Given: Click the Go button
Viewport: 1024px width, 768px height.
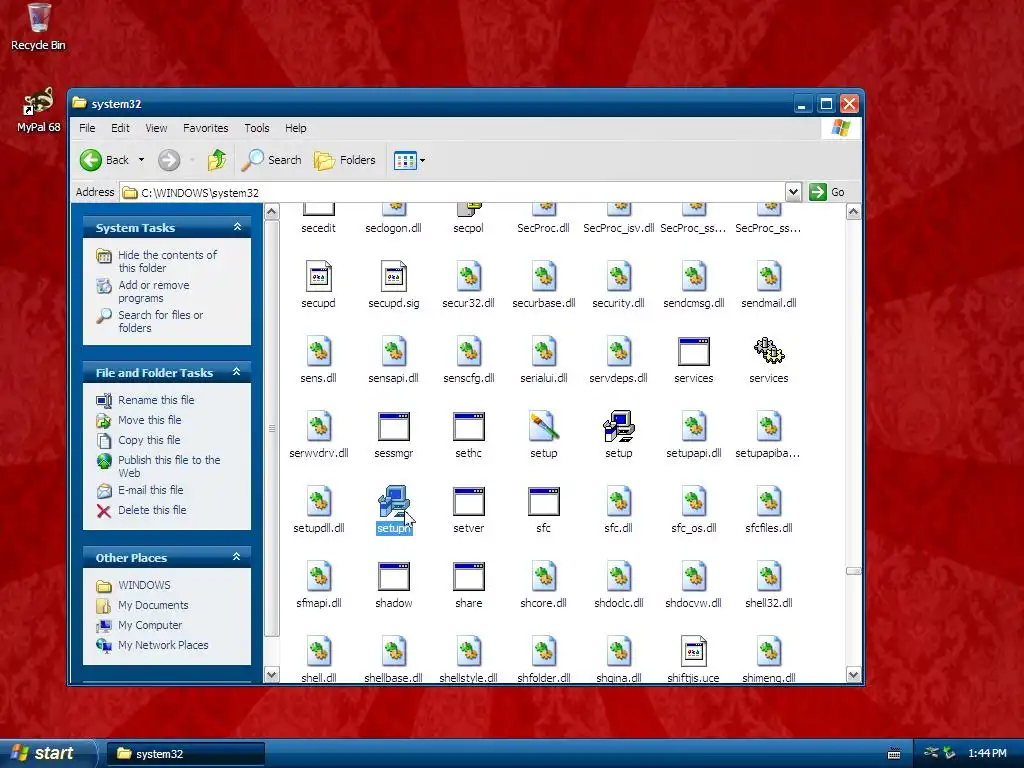Looking at the screenshot, I should click(x=827, y=192).
